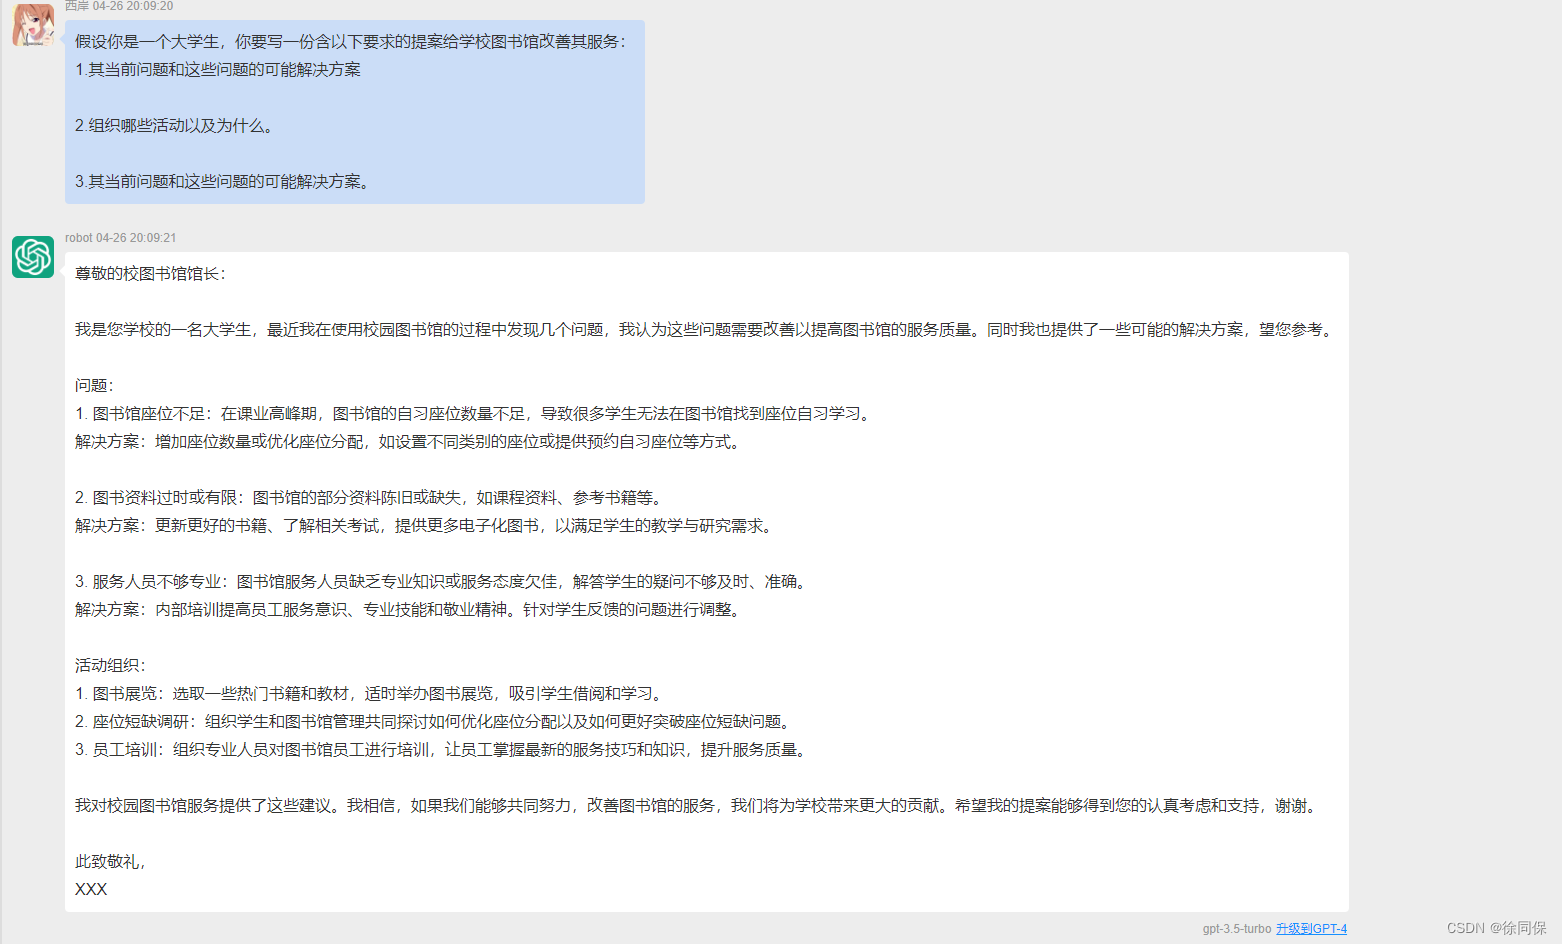This screenshot has width=1562, height=944.
Task: Click the heading 活动组织：
Action: pos(111,666)
